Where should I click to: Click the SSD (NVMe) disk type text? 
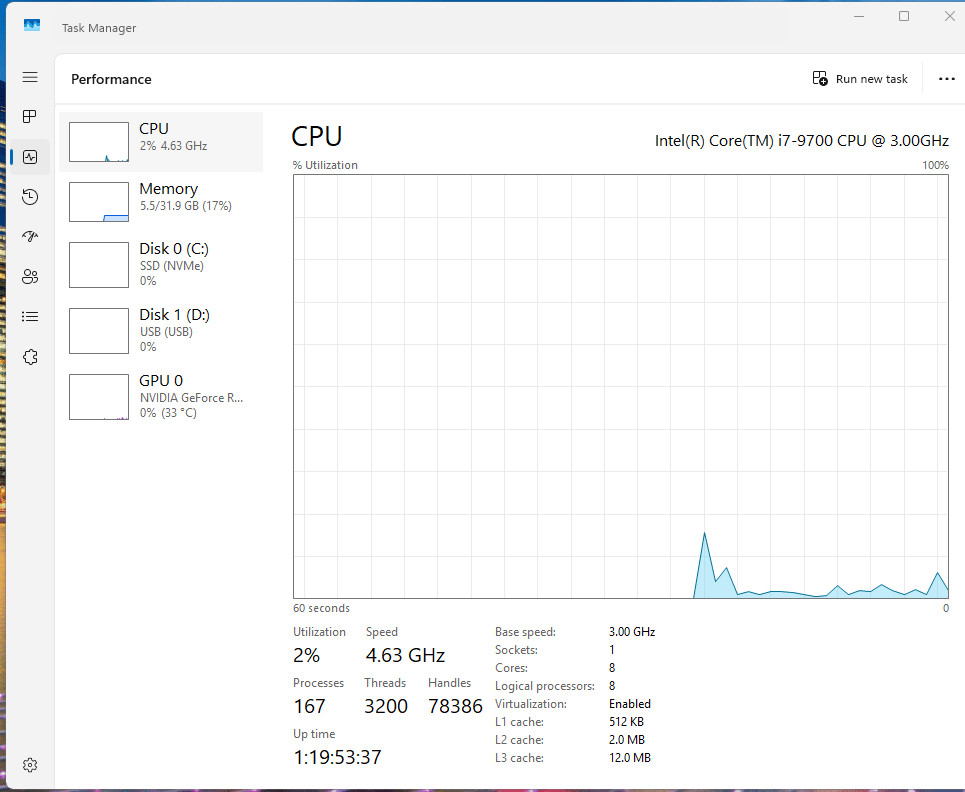(x=172, y=266)
